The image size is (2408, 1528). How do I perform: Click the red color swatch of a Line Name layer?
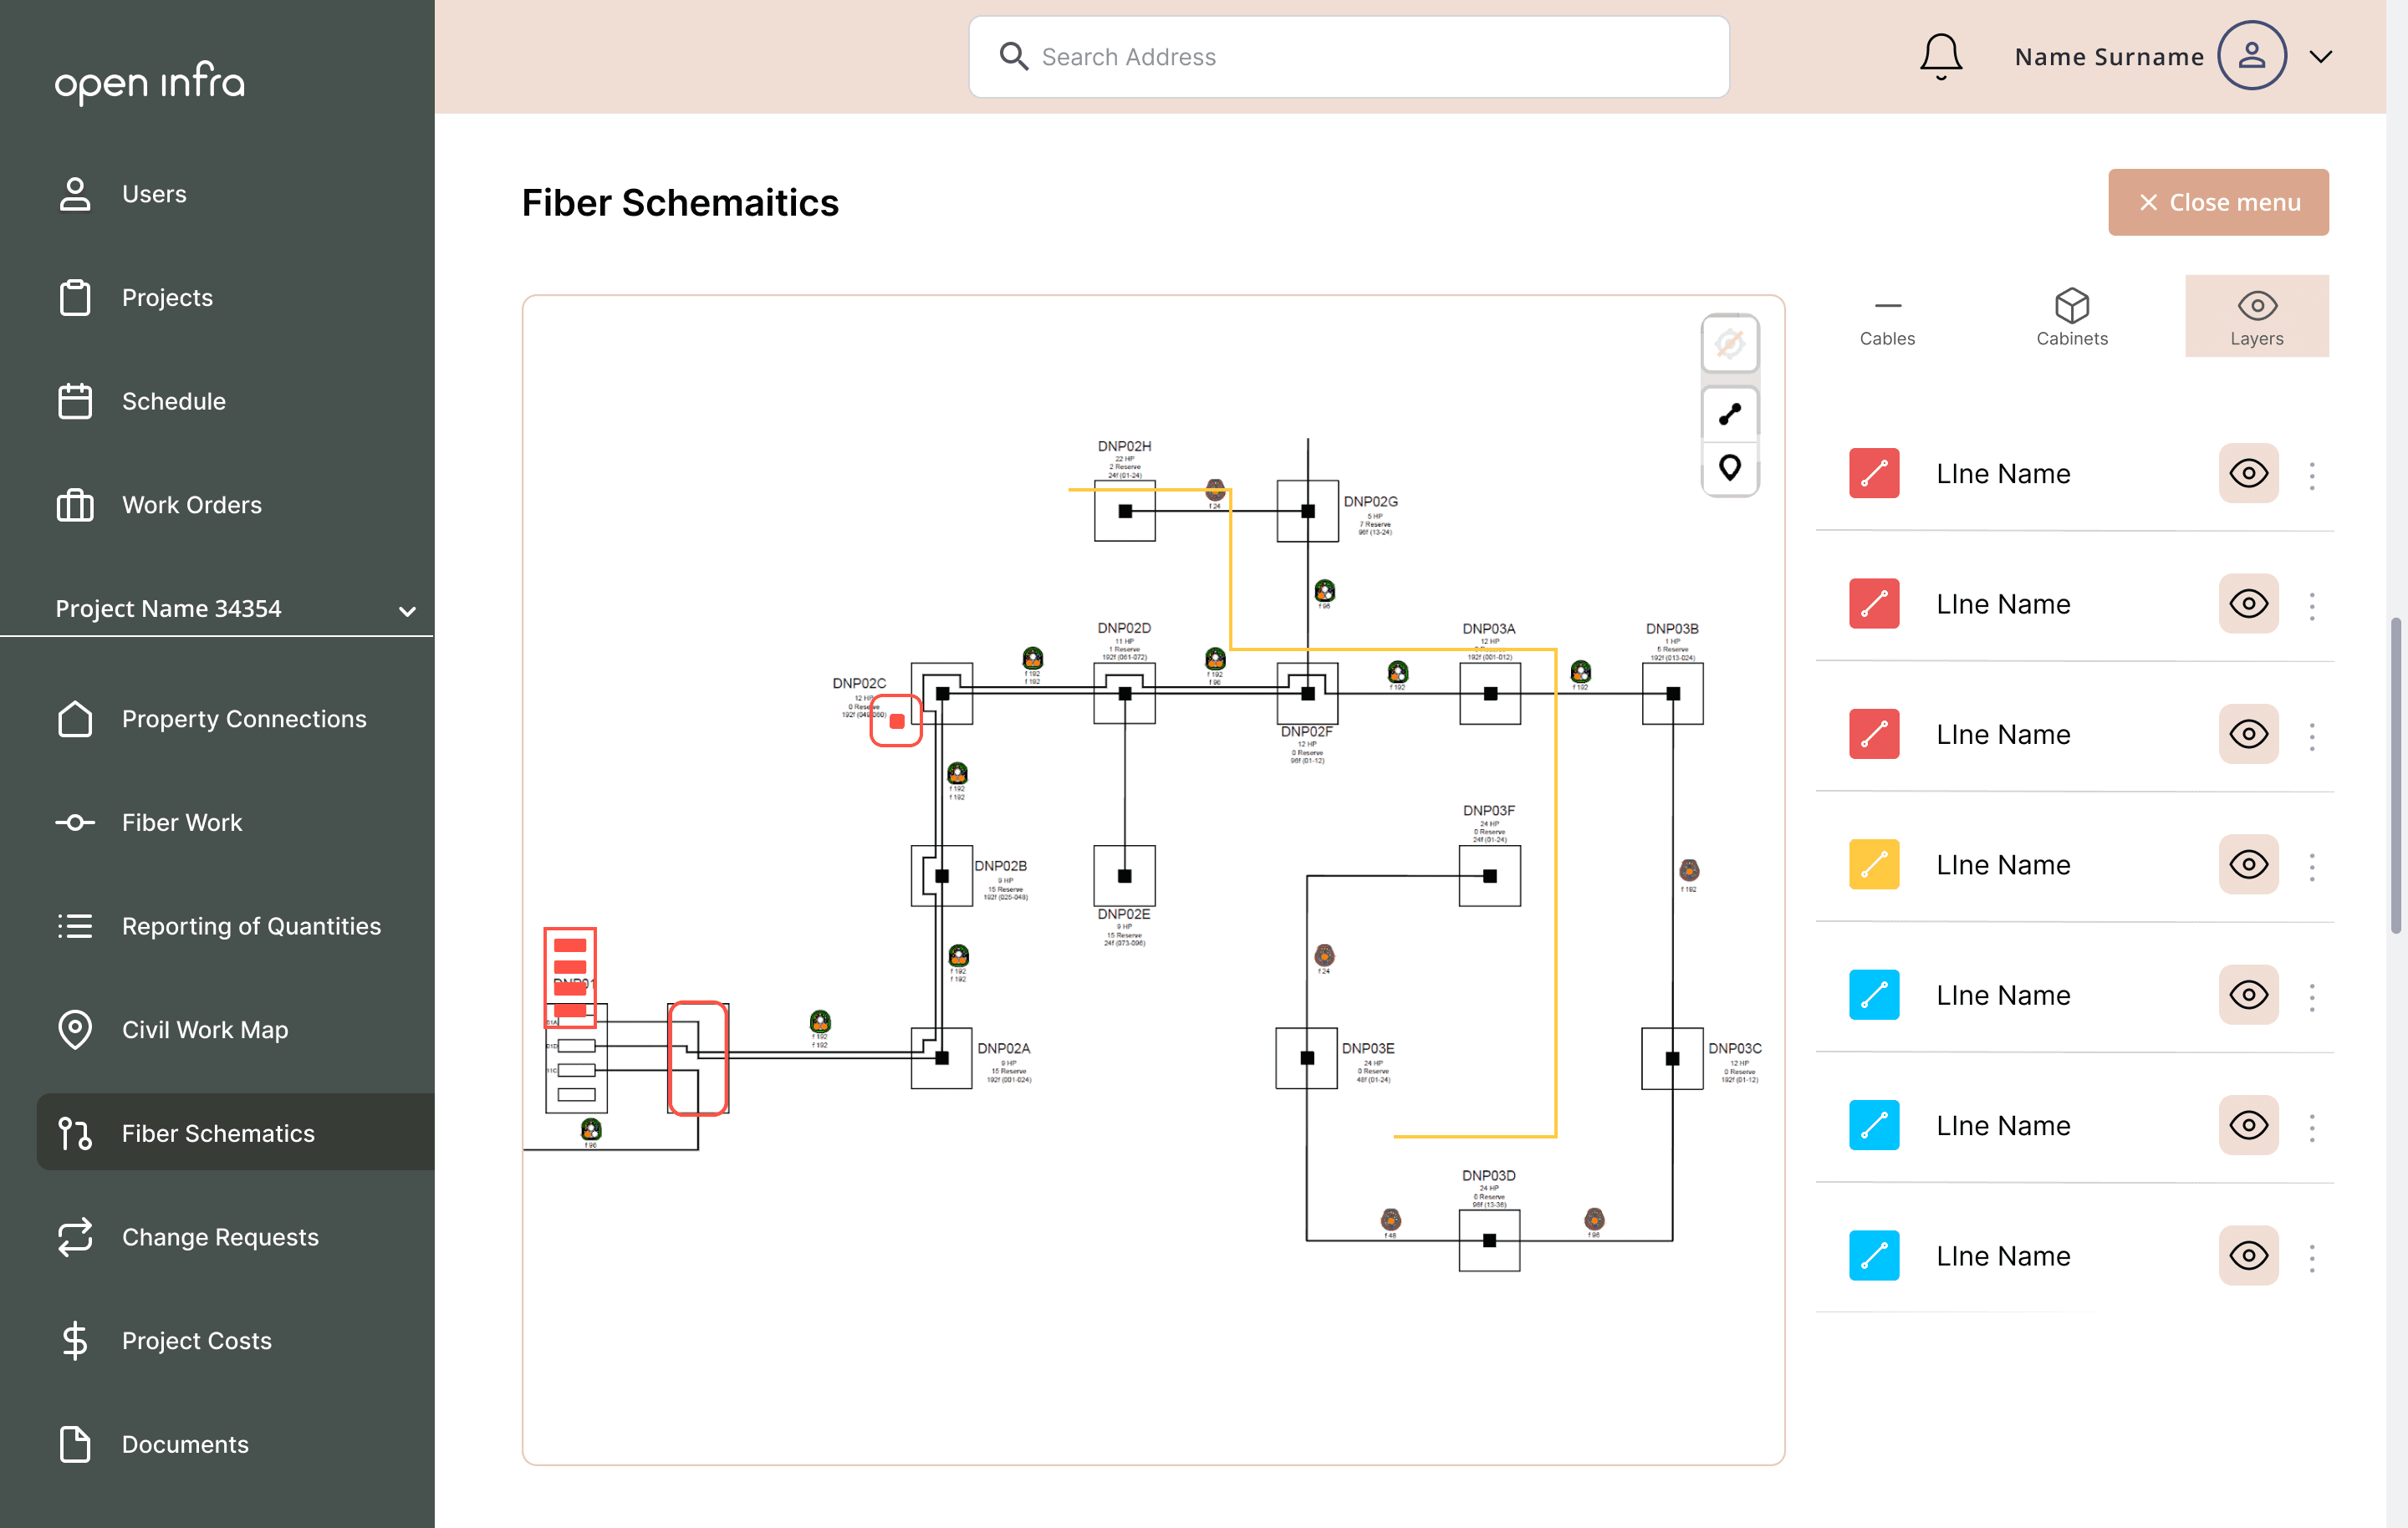pos(1874,473)
